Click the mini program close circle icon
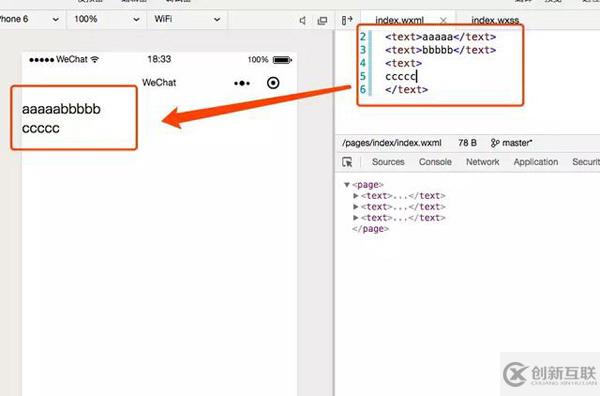This screenshot has height=396, width=600. 273,83
